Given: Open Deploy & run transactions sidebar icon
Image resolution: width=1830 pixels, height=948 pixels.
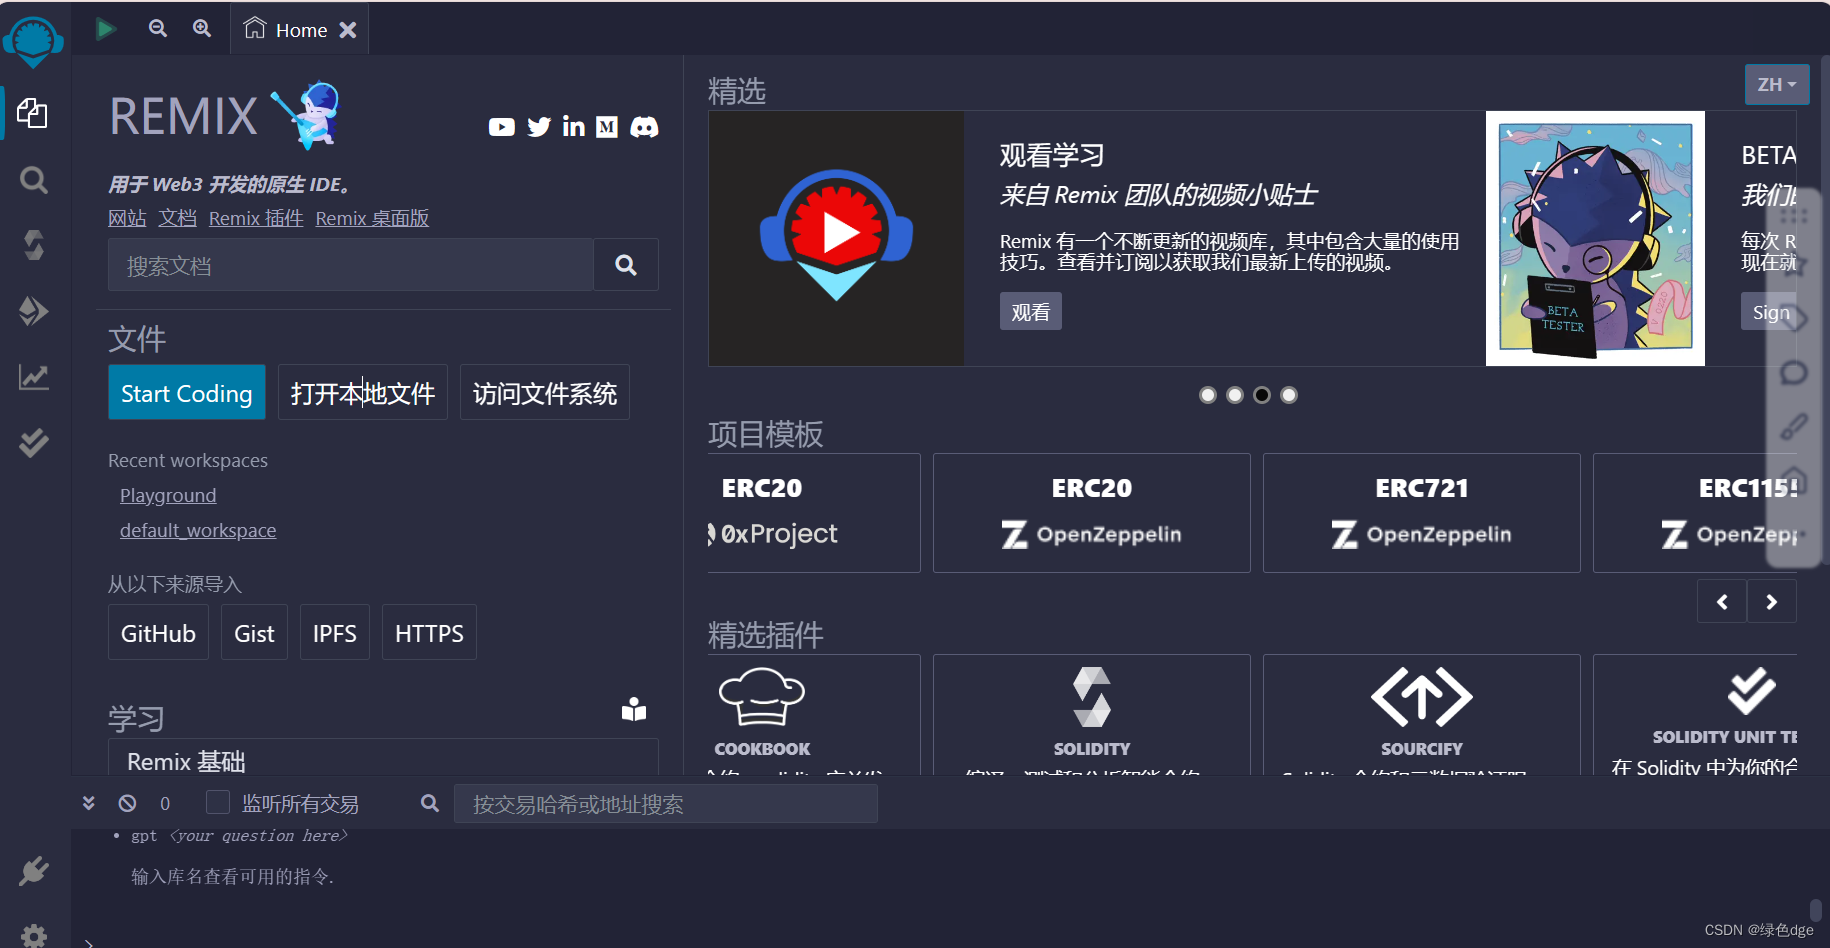Looking at the screenshot, I should tap(34, 311).
